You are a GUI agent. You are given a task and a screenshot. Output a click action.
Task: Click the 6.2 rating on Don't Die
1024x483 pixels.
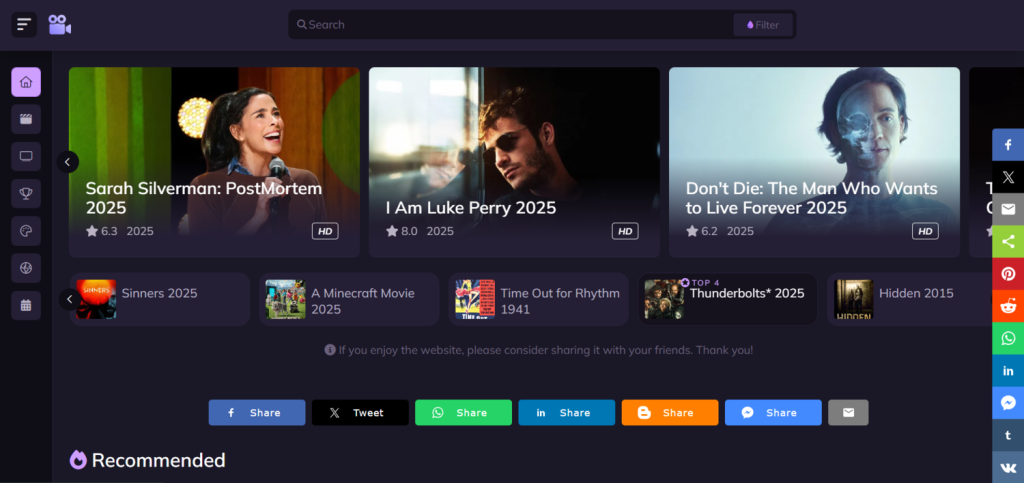pos(702,231)
